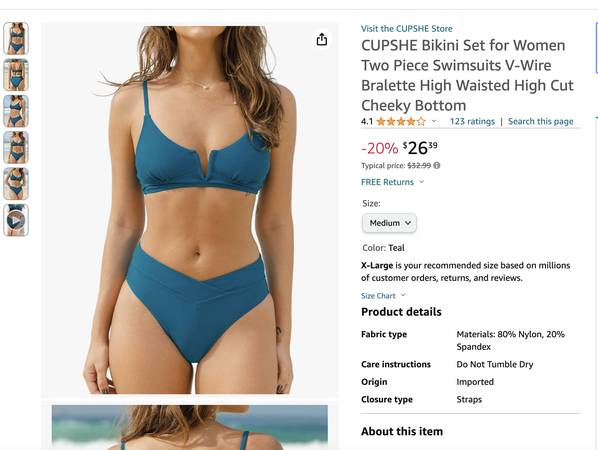Click the main teal bikini product image
598x450 pixels.
point(190,210)
